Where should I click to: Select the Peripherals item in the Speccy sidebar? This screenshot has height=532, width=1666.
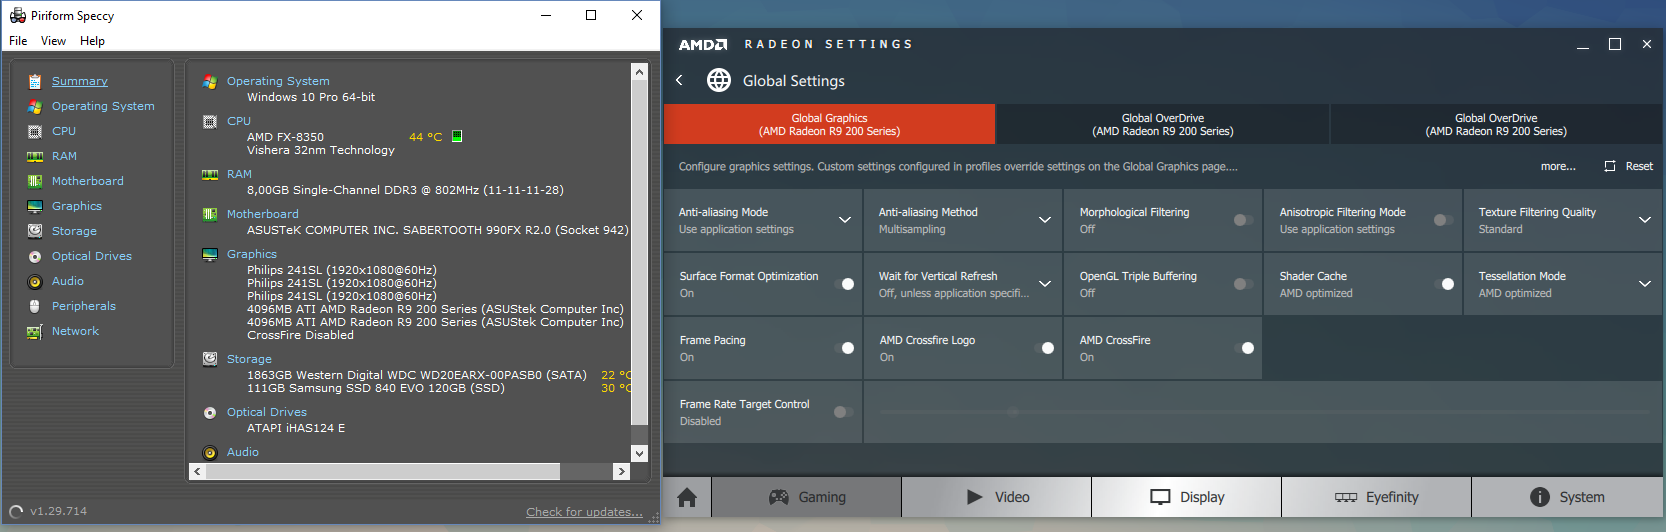[x=84, y=306]
